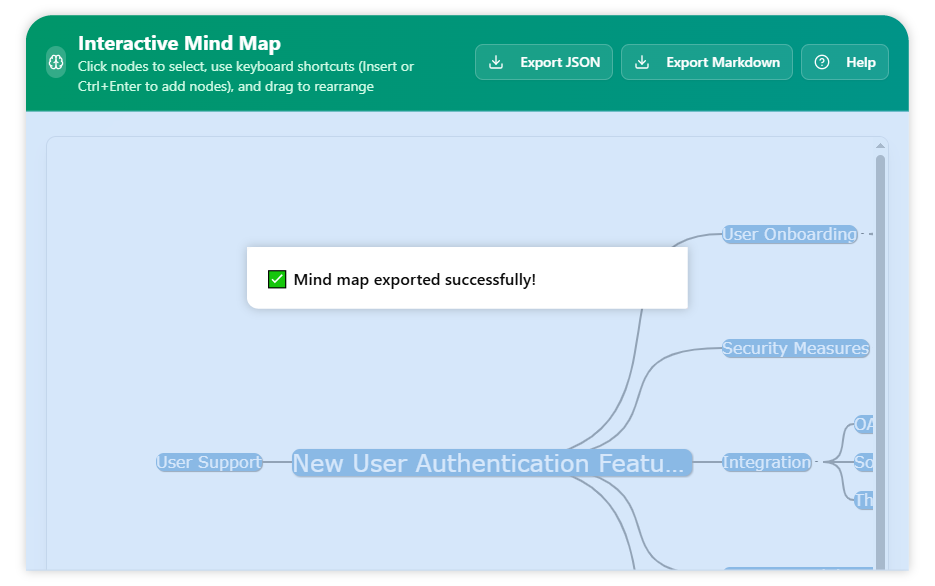Click the question mark Help icon
The width and height of the screenshot is (935, 586).
coord(822,62)
